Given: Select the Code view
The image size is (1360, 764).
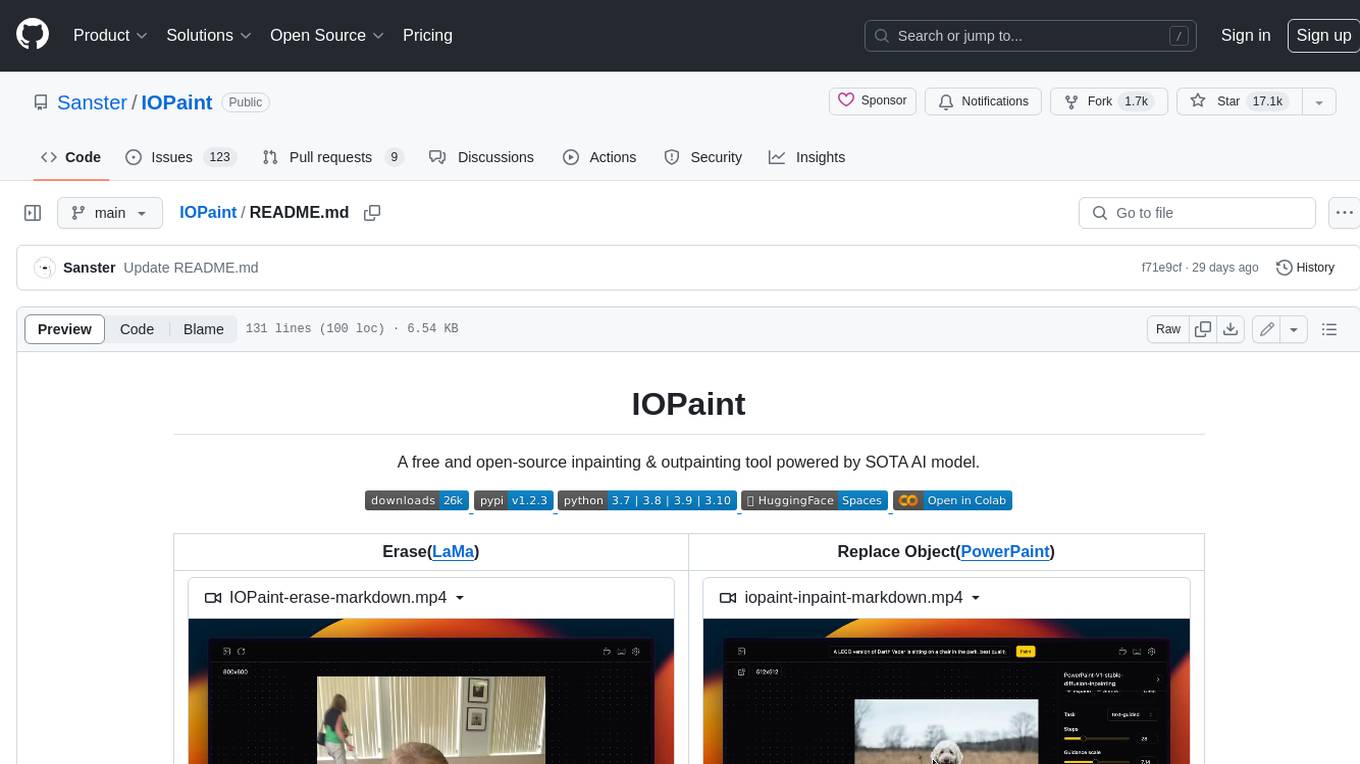Looking at the screenshot, I should pos(137,329).
